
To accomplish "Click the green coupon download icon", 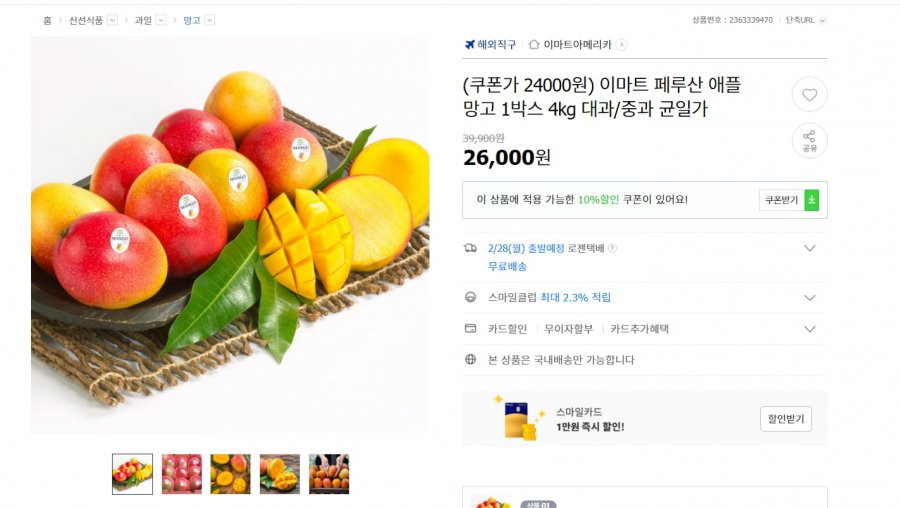I will point(812,200).
